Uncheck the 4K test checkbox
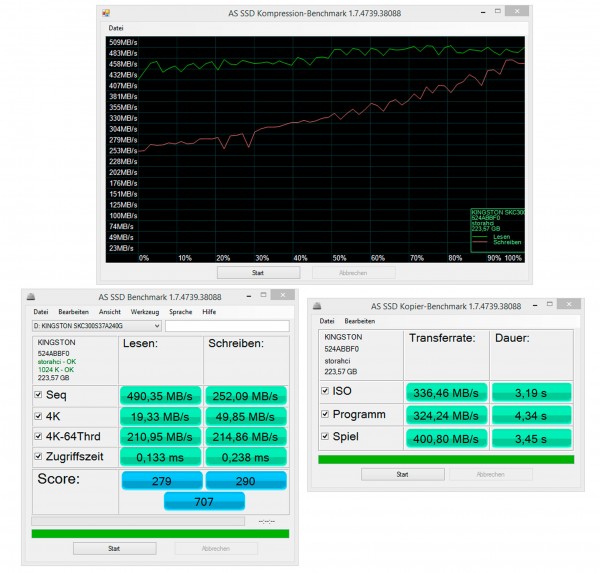 tap(38, 416)
